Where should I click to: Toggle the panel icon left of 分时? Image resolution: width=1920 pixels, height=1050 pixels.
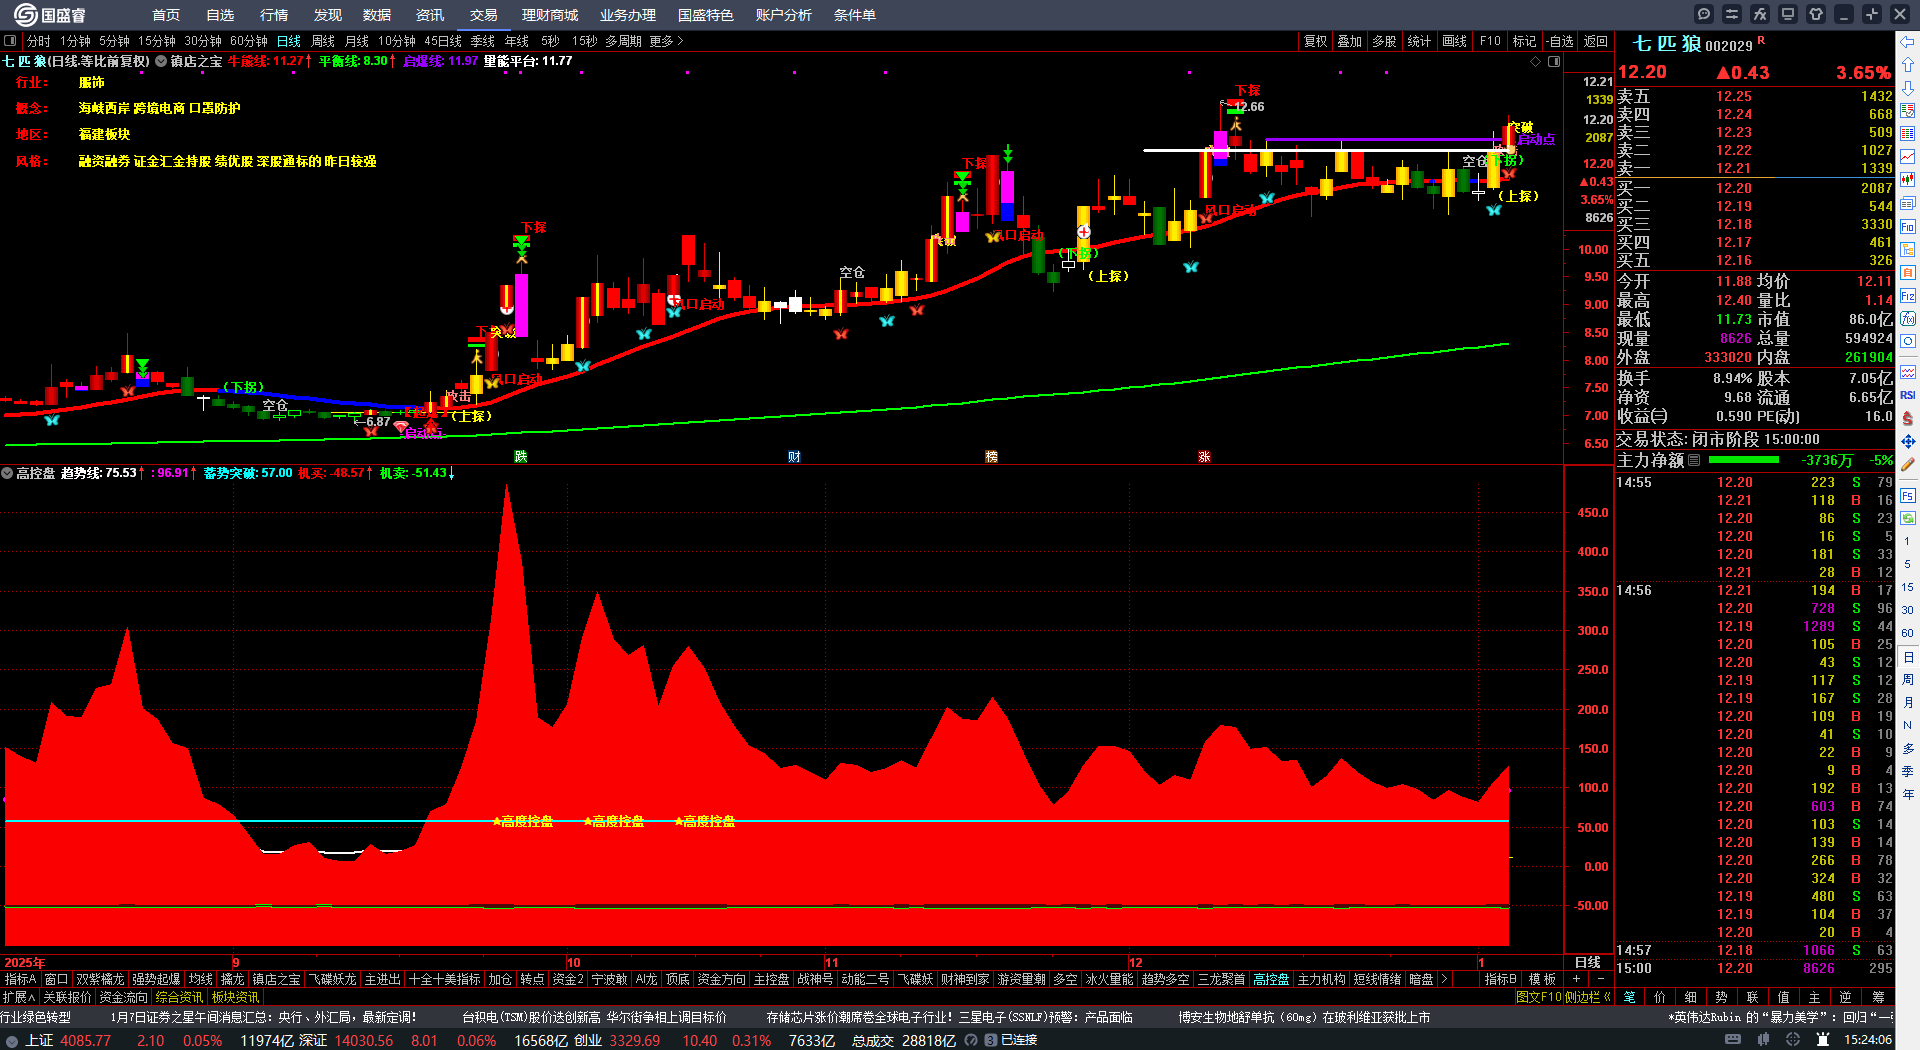point(10,41)
